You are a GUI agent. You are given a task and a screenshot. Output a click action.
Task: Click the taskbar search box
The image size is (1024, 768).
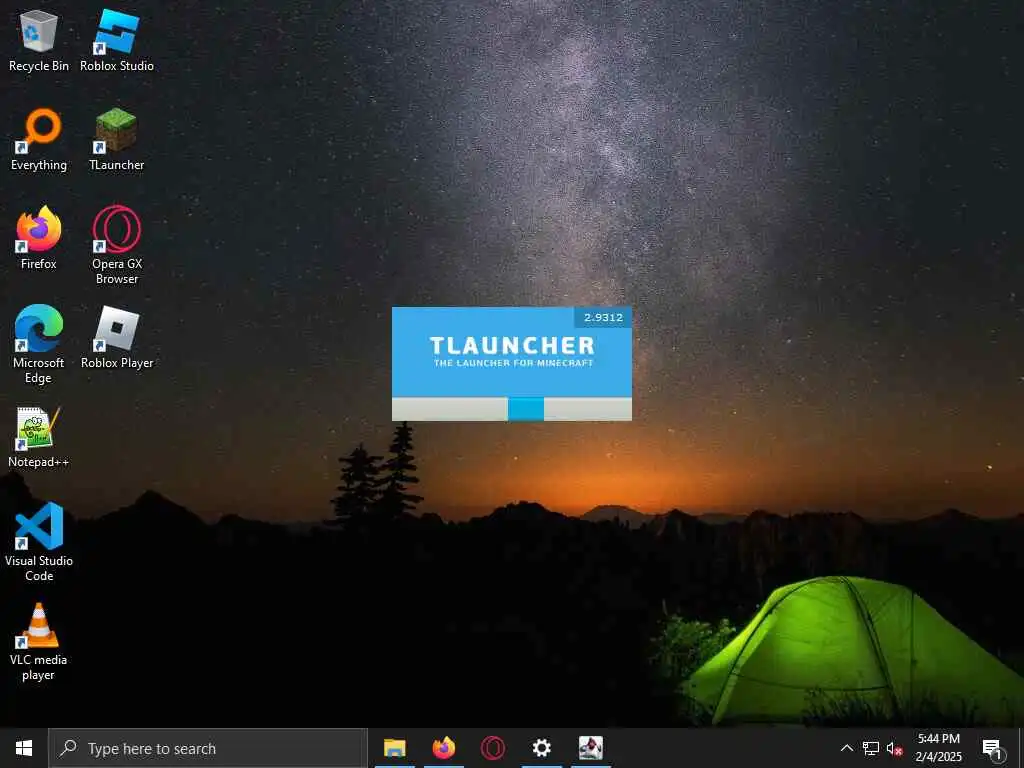208,748
